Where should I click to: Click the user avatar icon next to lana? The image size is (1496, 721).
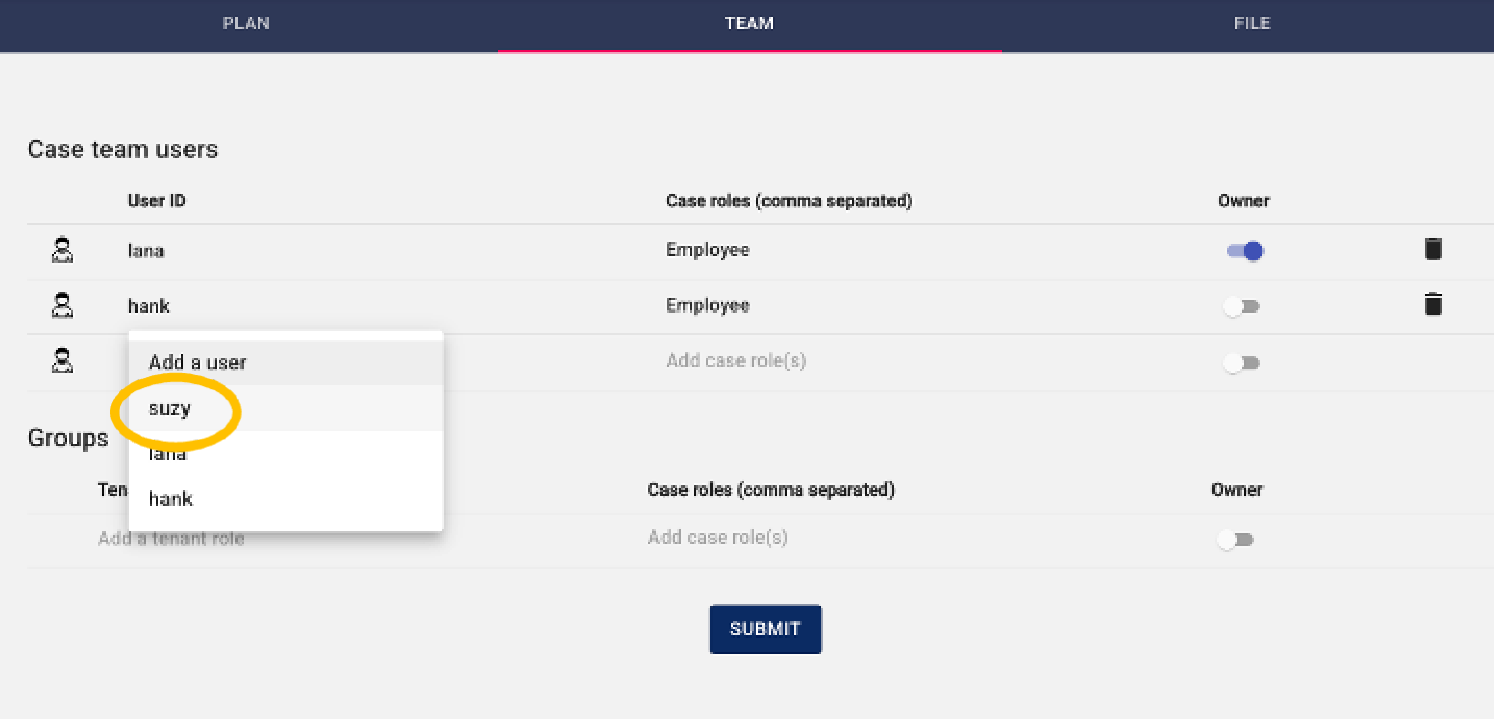point(61,250)
